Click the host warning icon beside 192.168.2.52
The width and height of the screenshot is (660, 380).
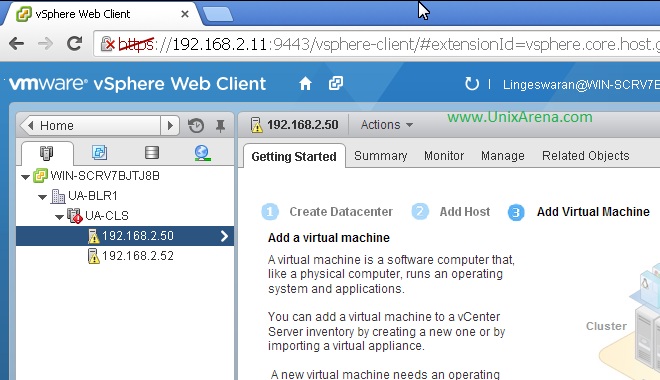[x=93, y=256]
